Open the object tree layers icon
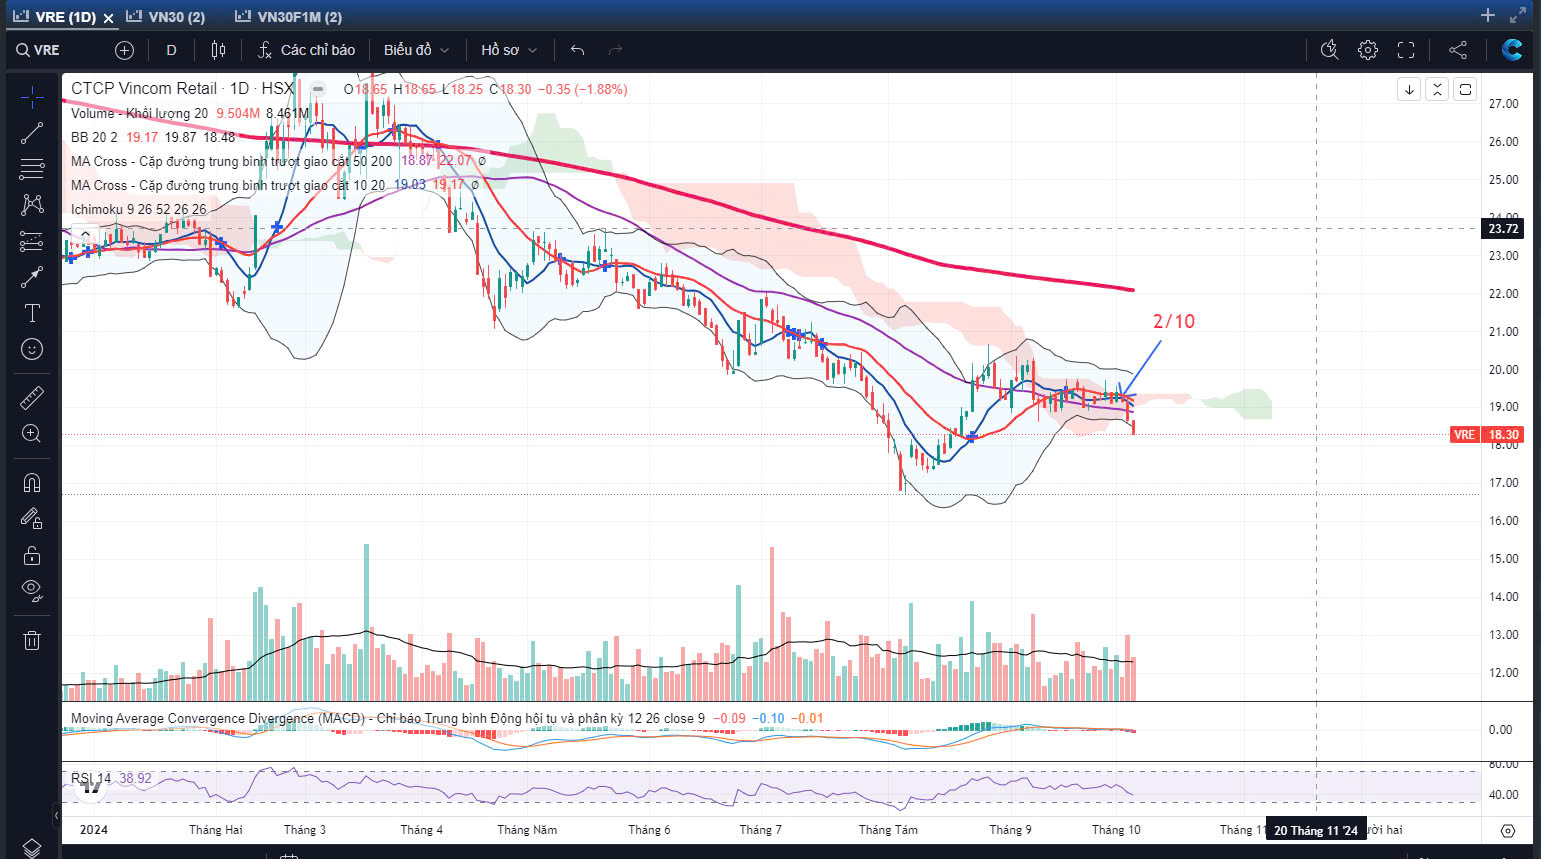 point(32,847)
